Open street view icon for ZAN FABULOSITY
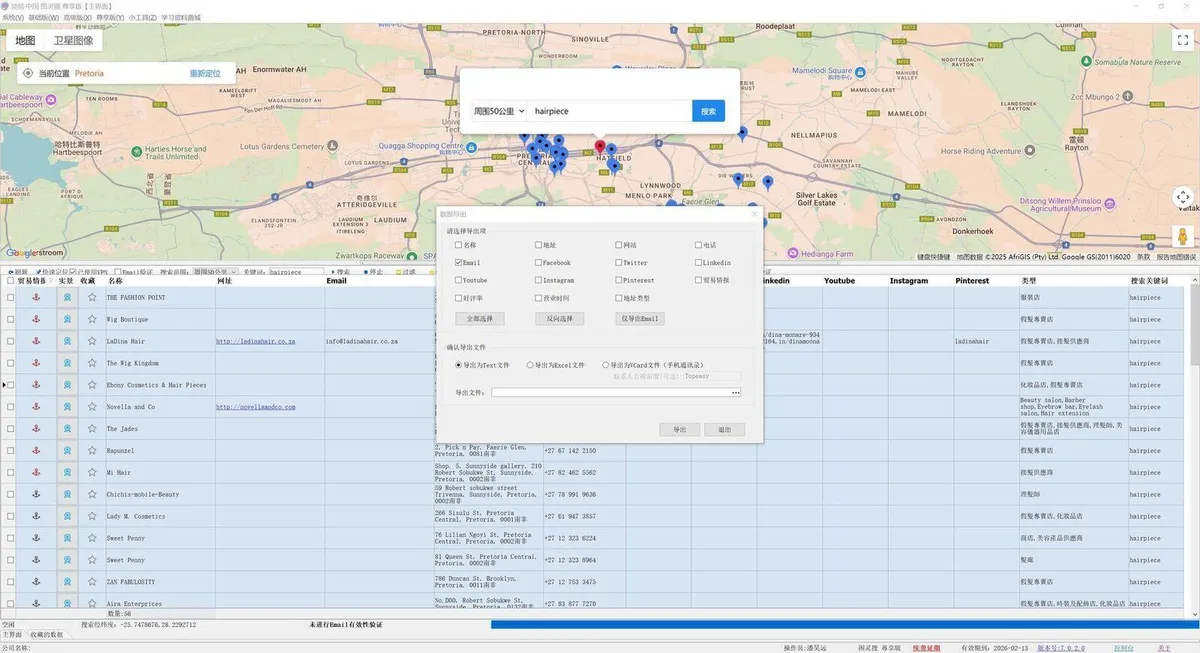1200x653 pixels. 67,582
